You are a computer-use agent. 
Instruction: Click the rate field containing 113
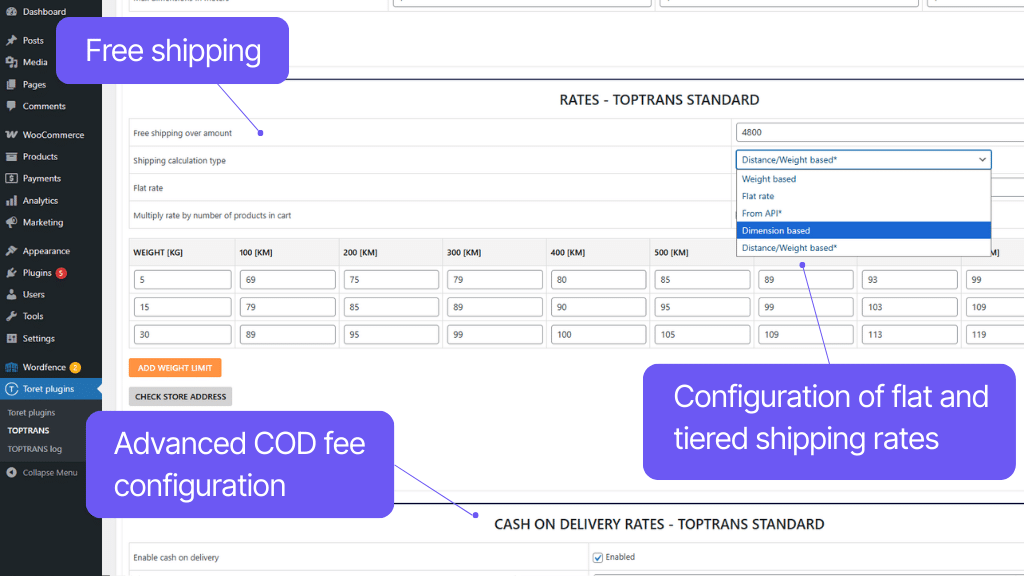[x=910, y=334]
